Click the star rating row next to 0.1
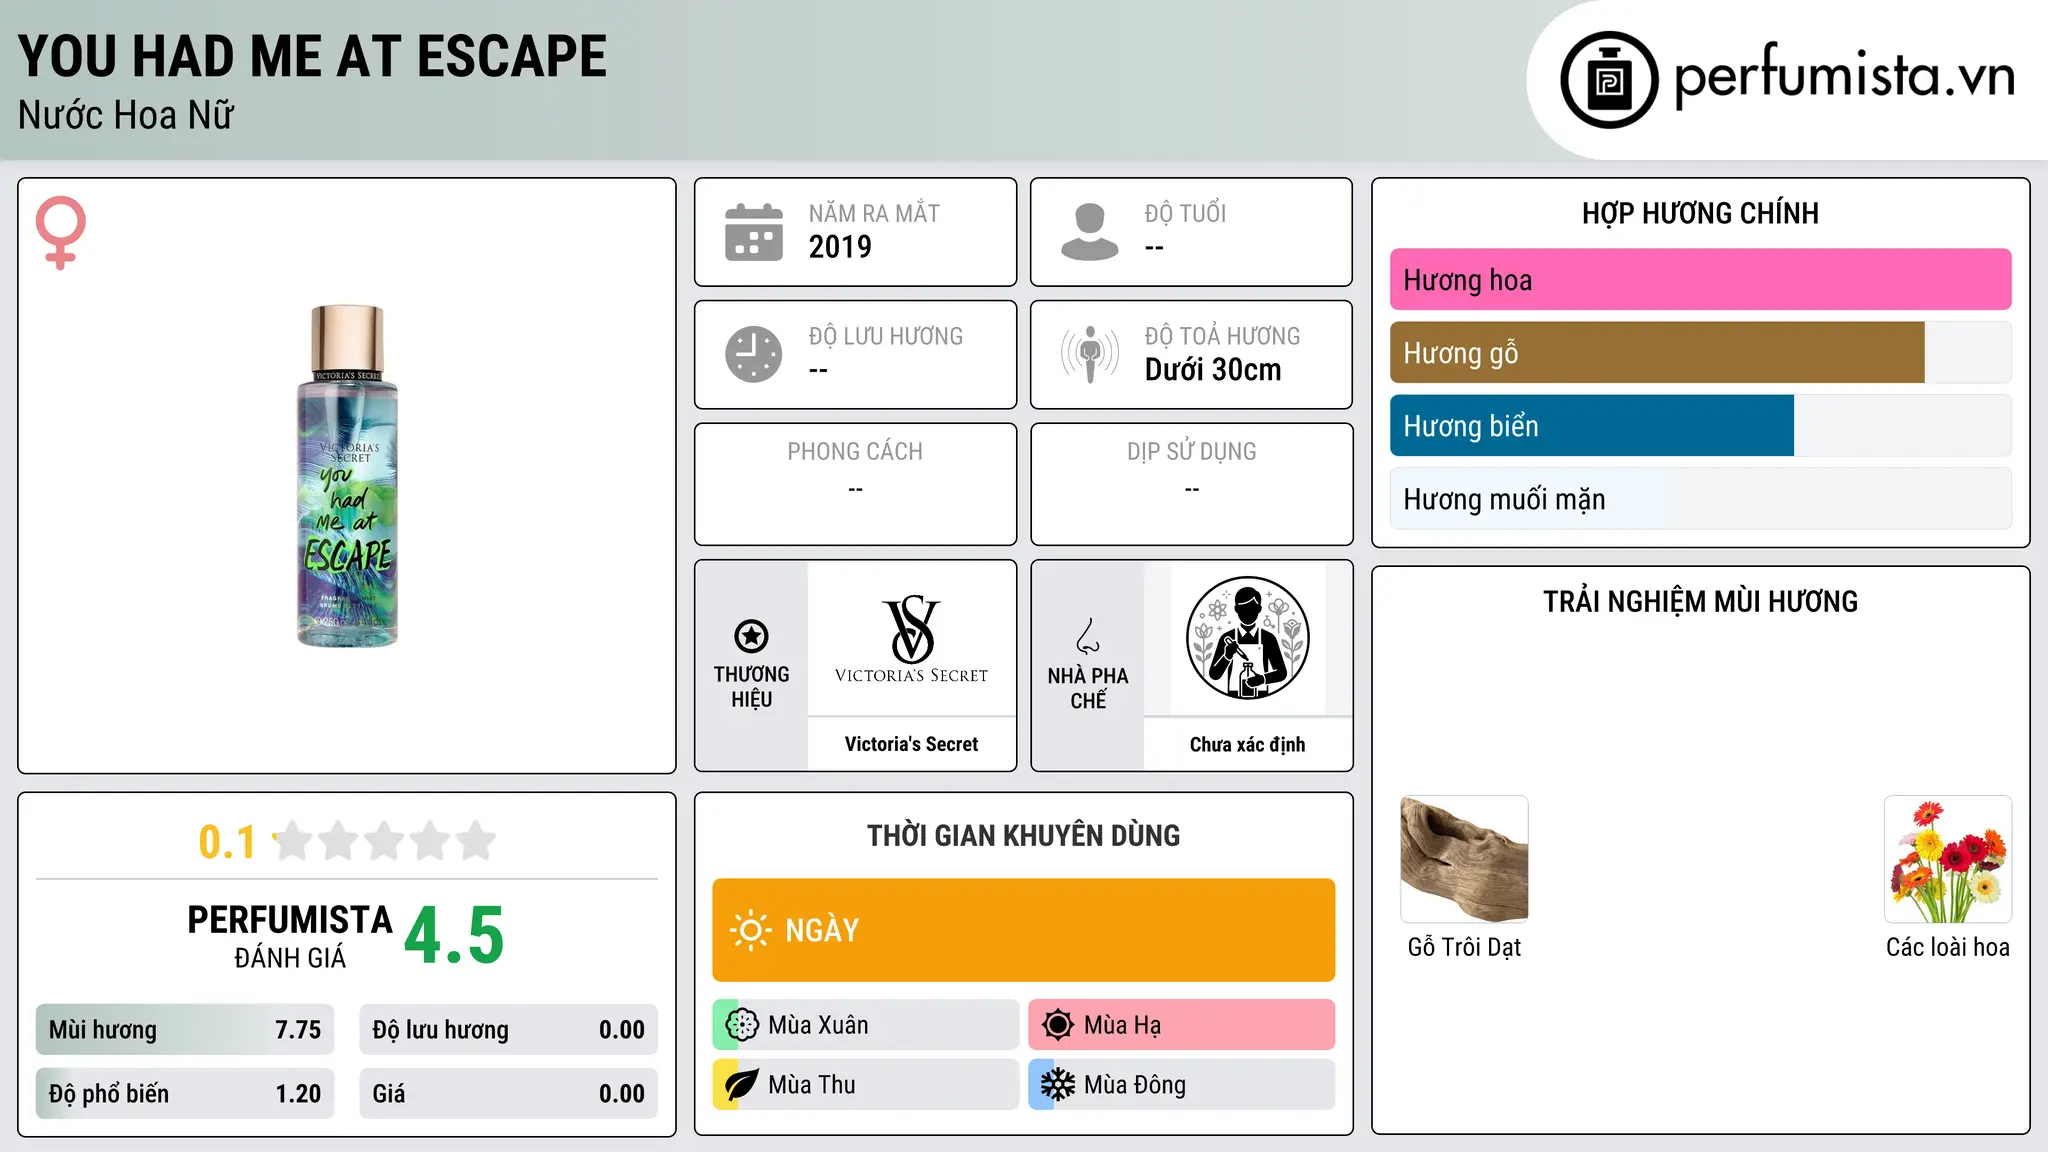 click(384, 841)
